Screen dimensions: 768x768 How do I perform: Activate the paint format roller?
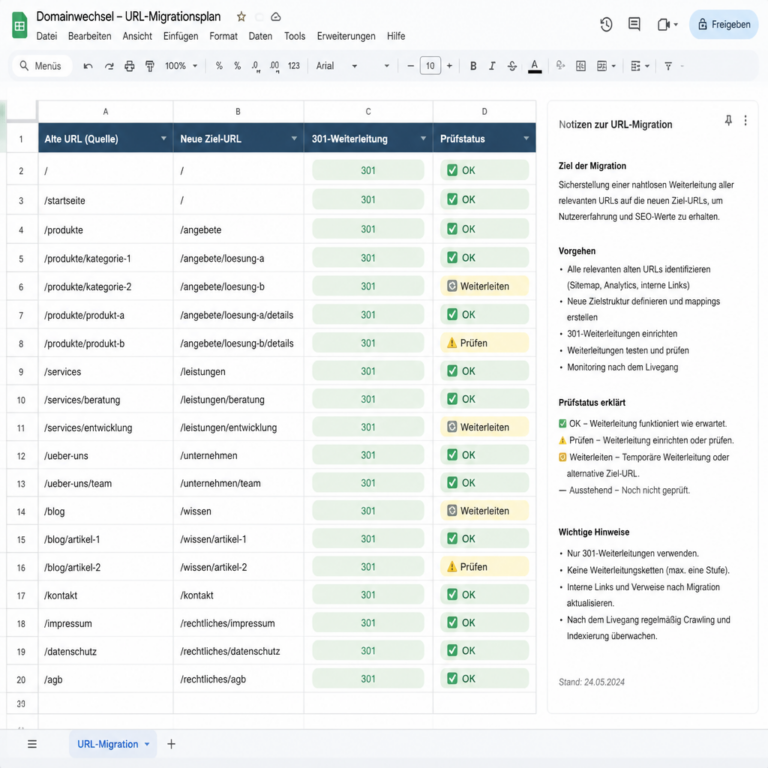150,66
